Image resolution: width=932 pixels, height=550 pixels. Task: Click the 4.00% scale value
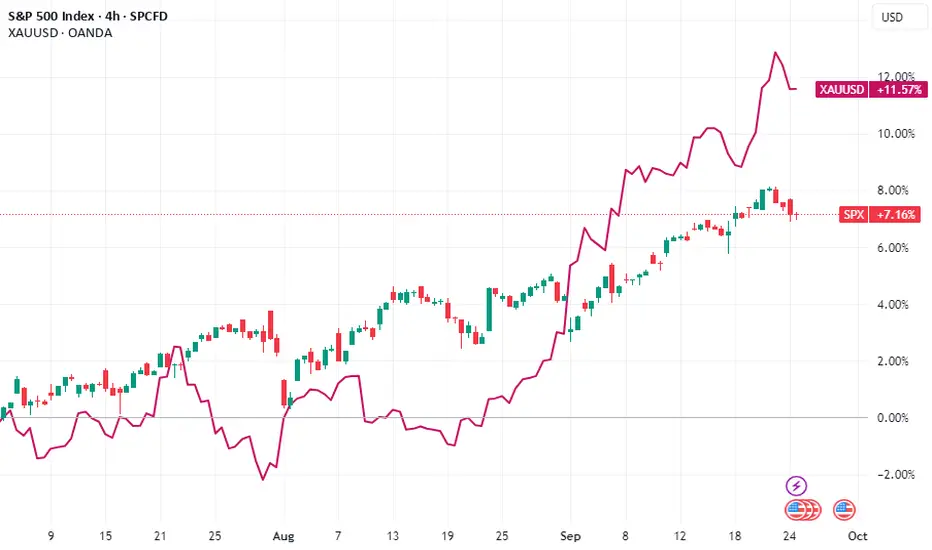point(893,304)
